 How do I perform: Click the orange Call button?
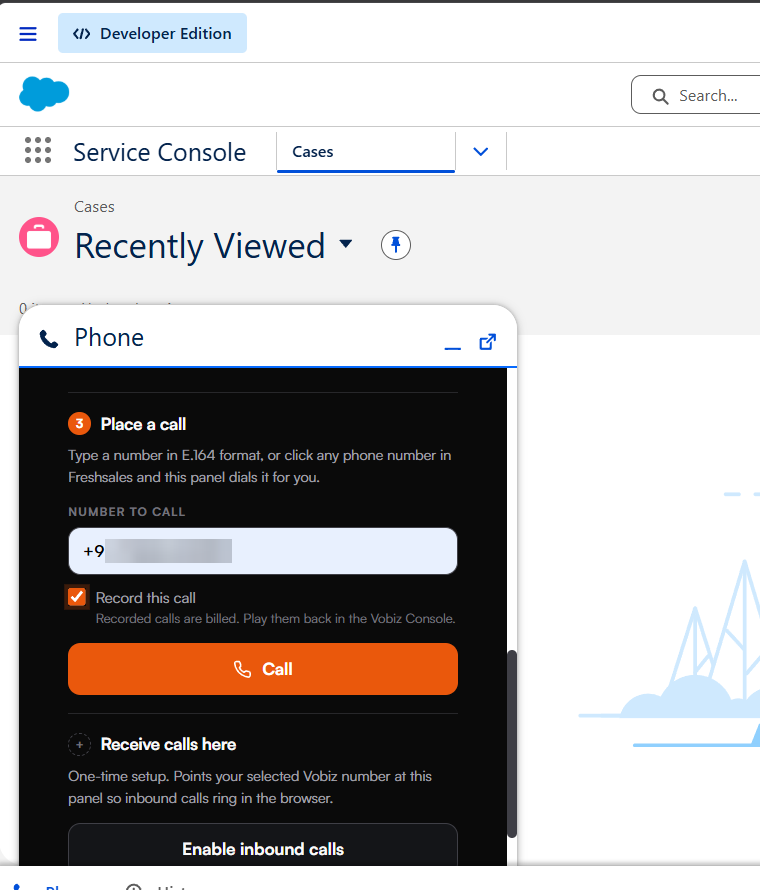(x=263, y=669)
